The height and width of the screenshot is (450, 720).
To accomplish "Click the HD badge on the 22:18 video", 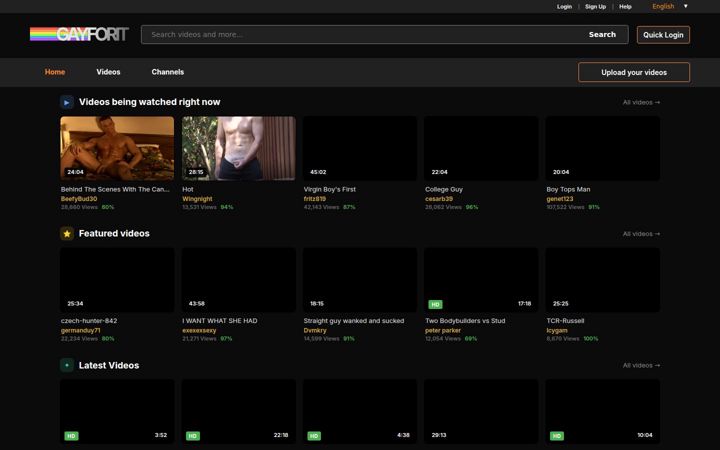I will click(193, 436).
